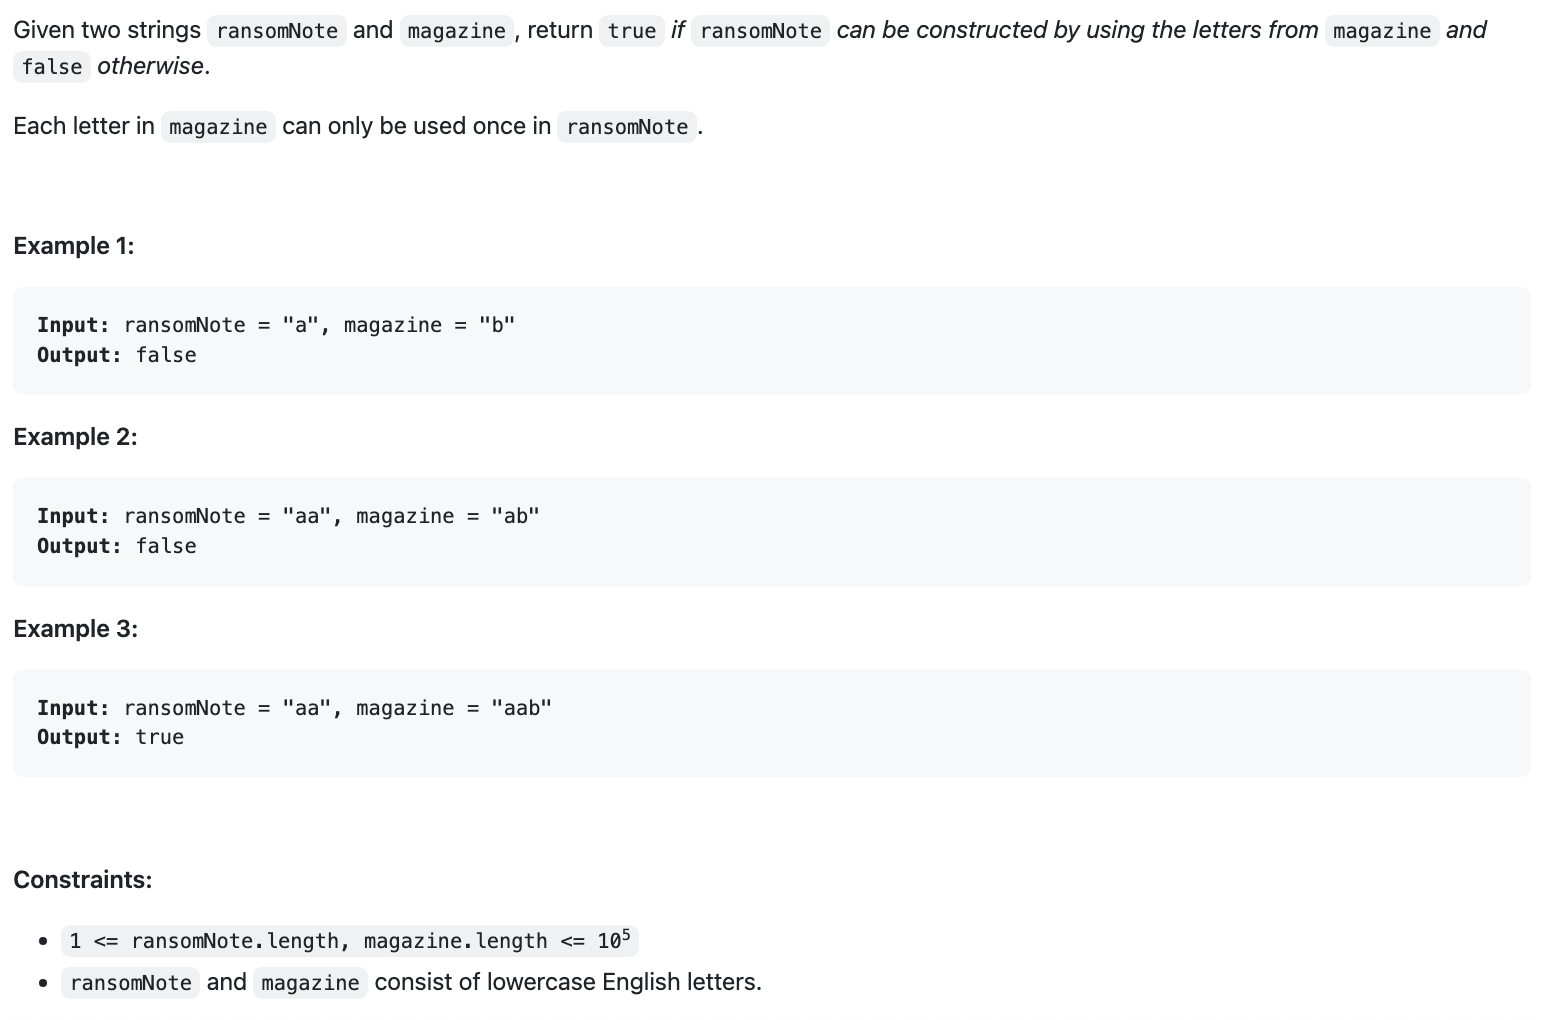Click Example 1 output value false
This screenshot has height=1020, width=1544.
(x=166, y=355)
